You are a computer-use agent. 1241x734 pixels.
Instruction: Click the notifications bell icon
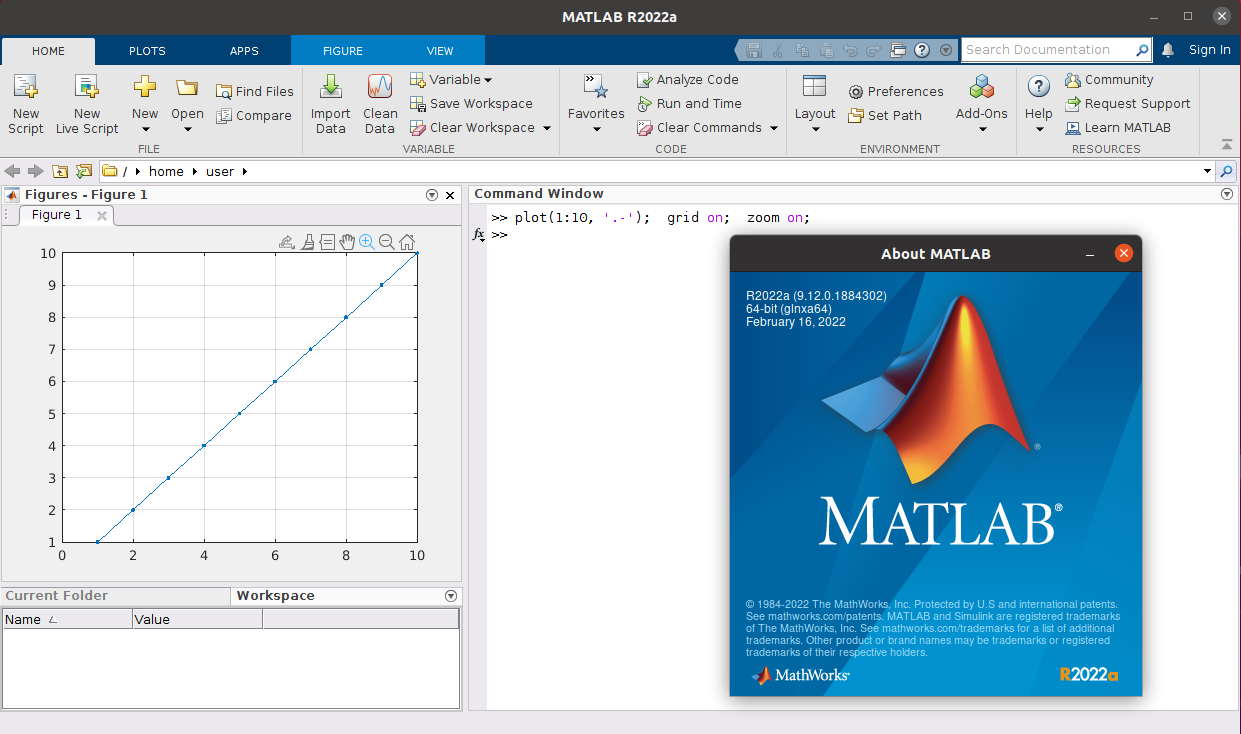(x=1168, y=50)
